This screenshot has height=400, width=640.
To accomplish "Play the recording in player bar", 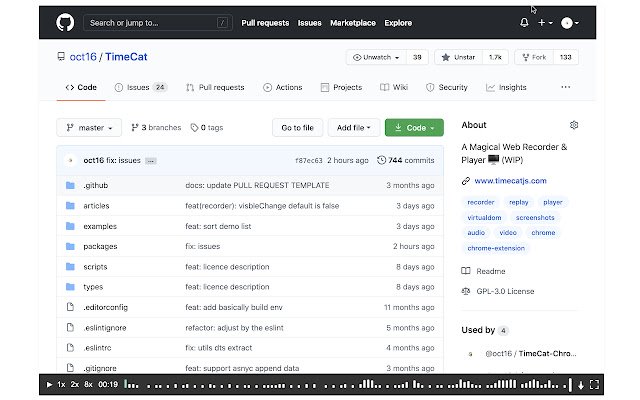I will pyautogui.click(x=49, y=384).
